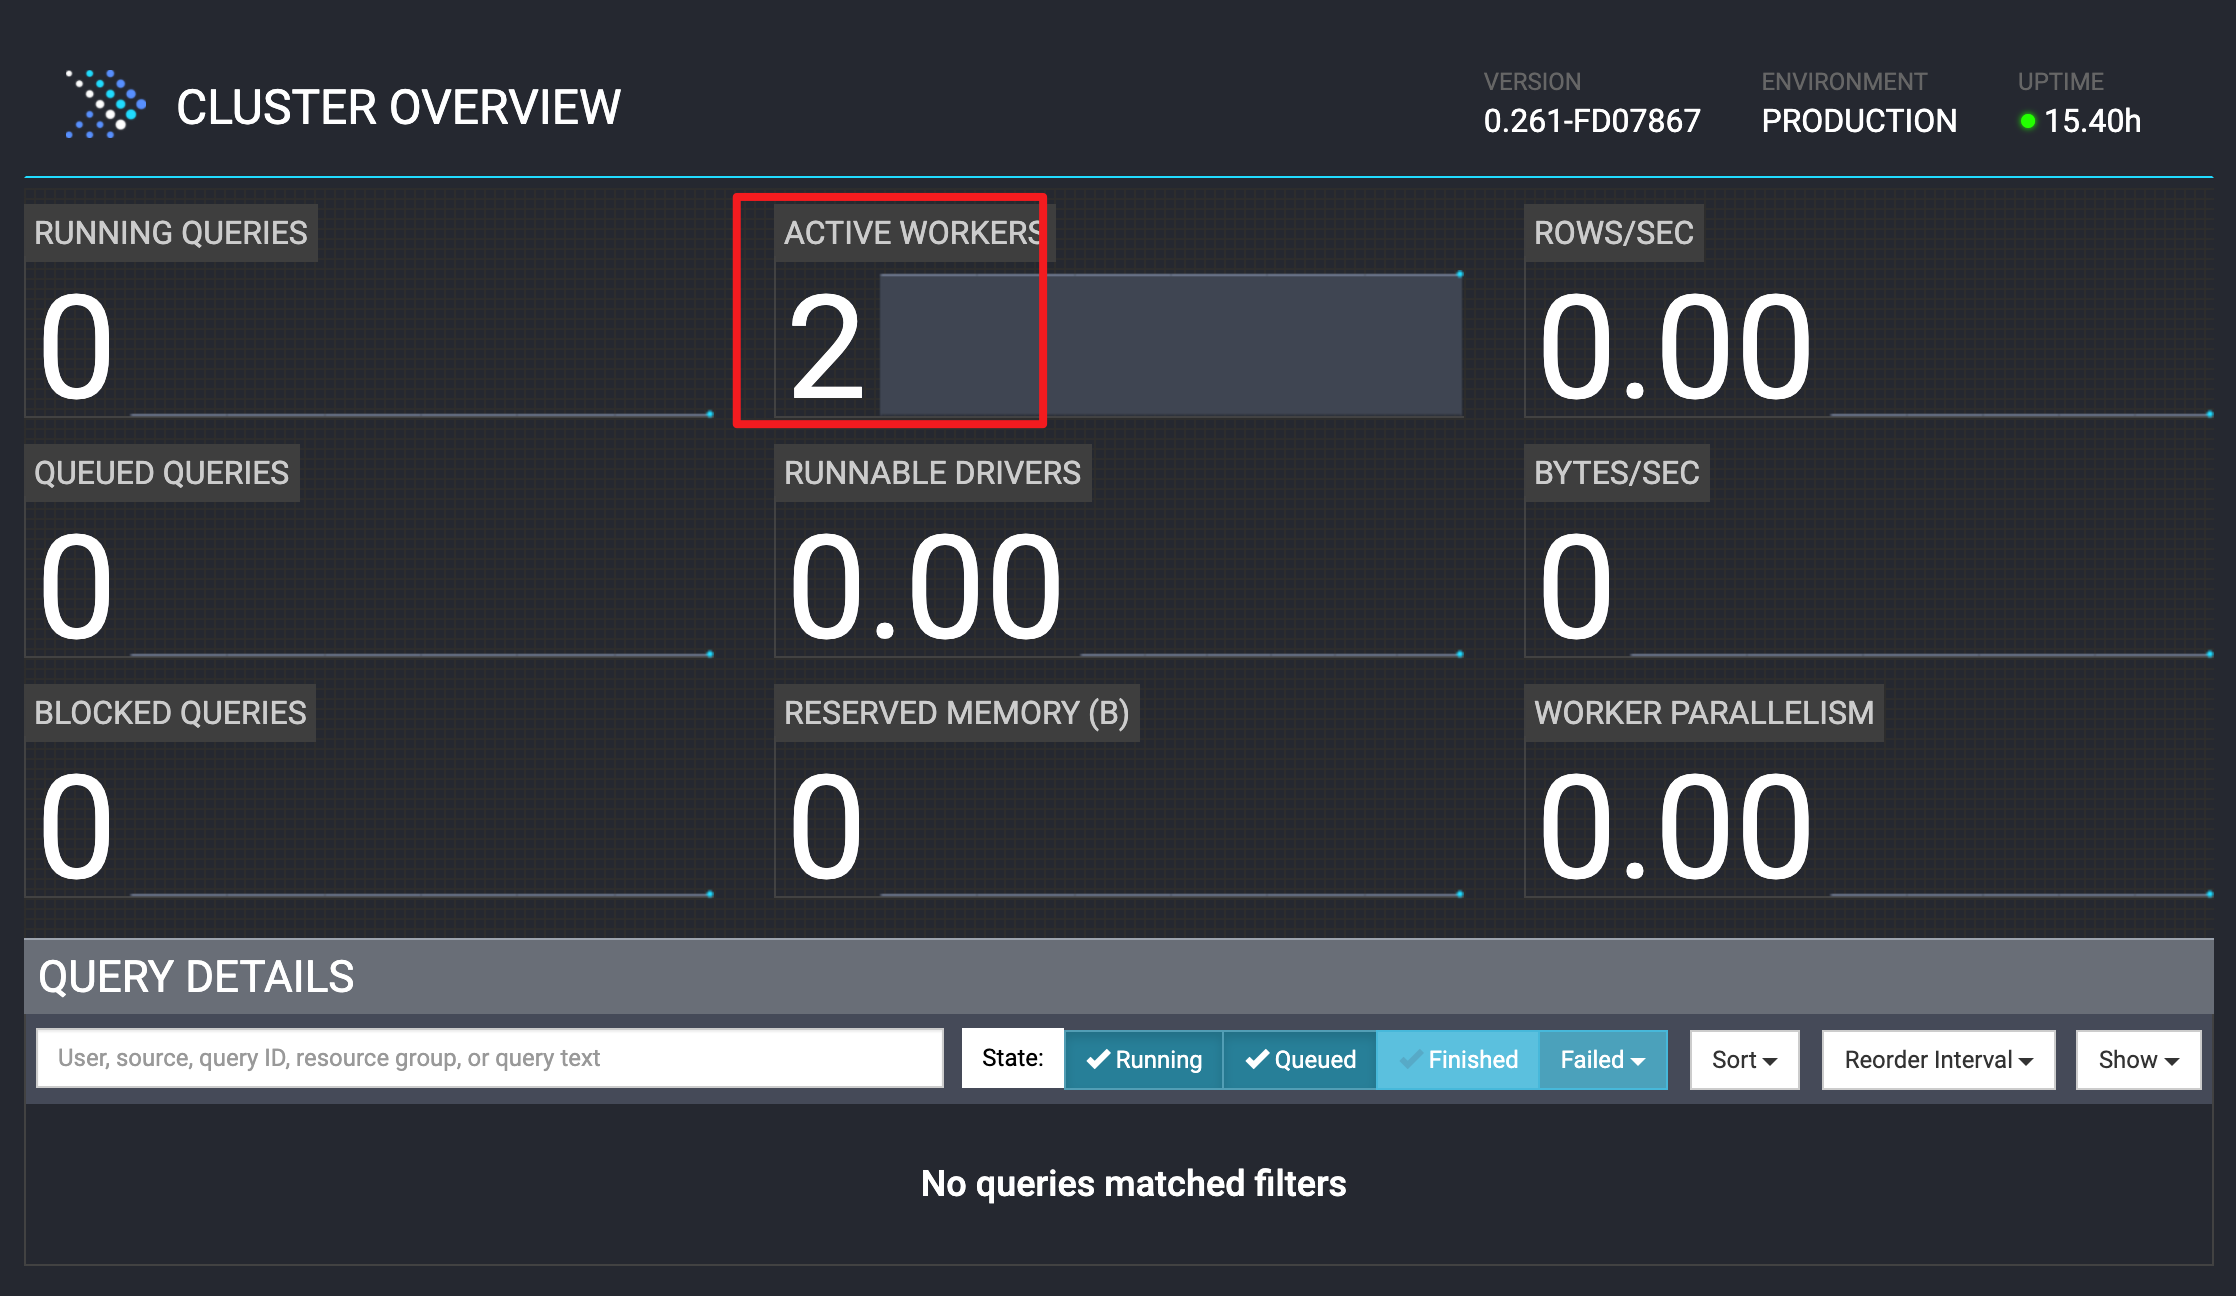Click the PRODUCTION environment value
Image resolution: width=2236 pixels, height=1296 pixels.
point(1859,121)
